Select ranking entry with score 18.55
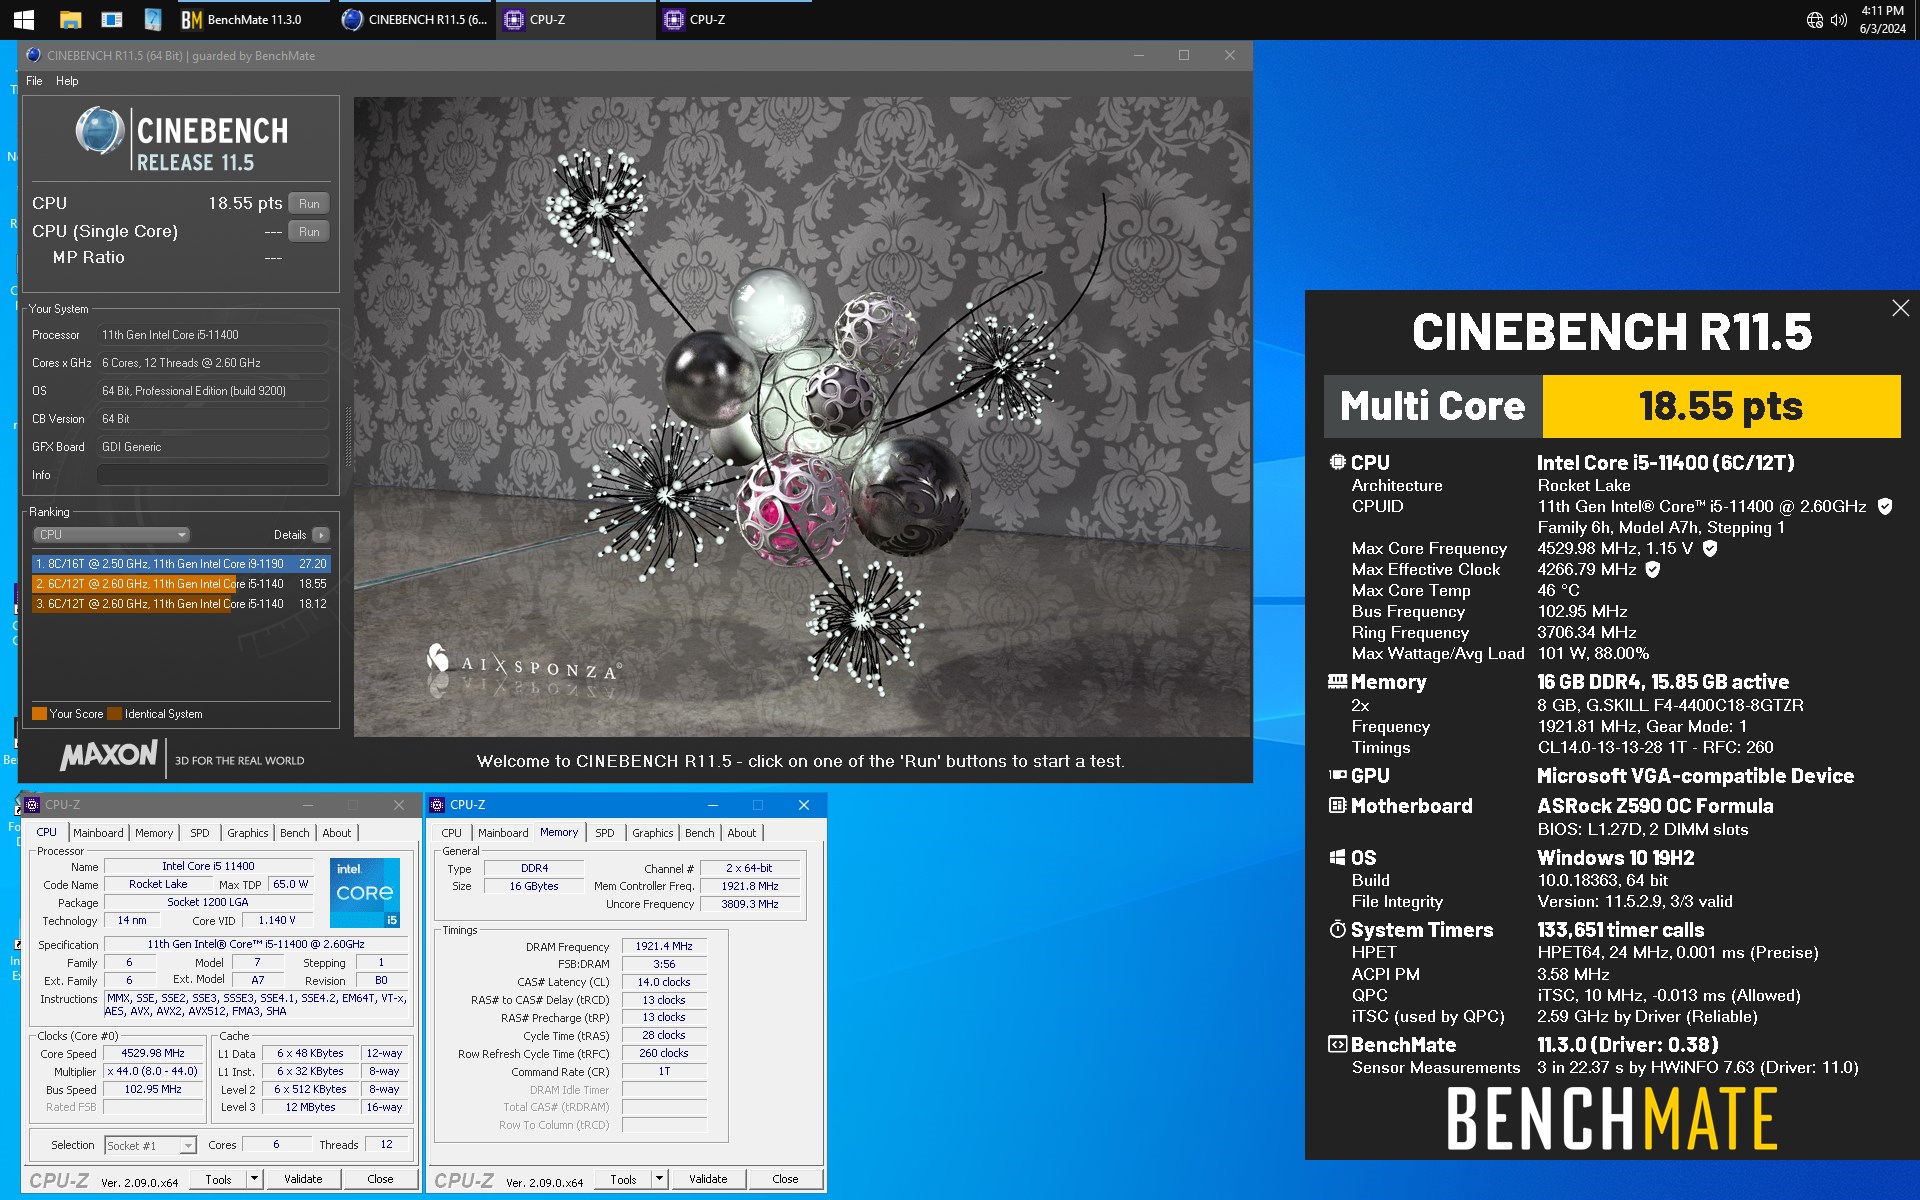 (181, 584)
